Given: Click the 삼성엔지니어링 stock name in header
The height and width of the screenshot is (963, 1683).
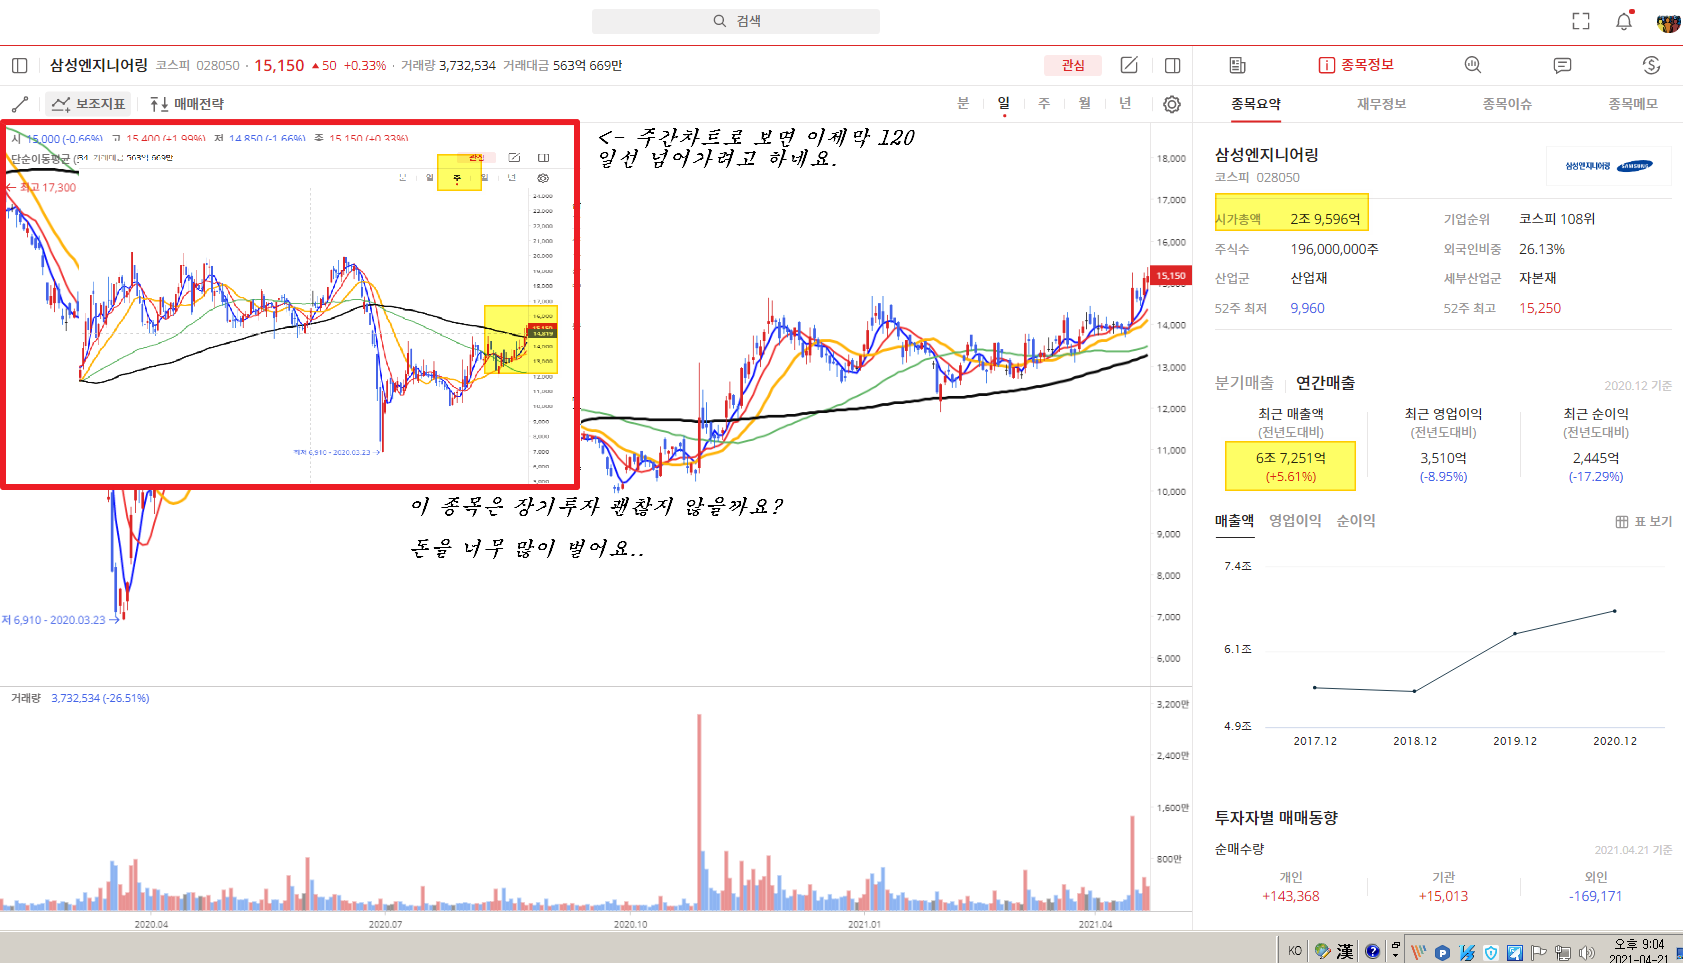Looking at the screenshot, I should click(99, 65).
